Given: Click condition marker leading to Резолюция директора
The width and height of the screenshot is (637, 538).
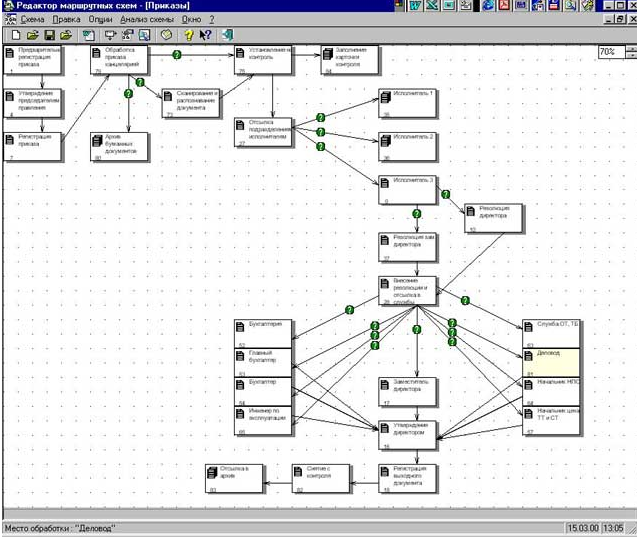Looking at the screenshot, I should [x=446, y=194].
